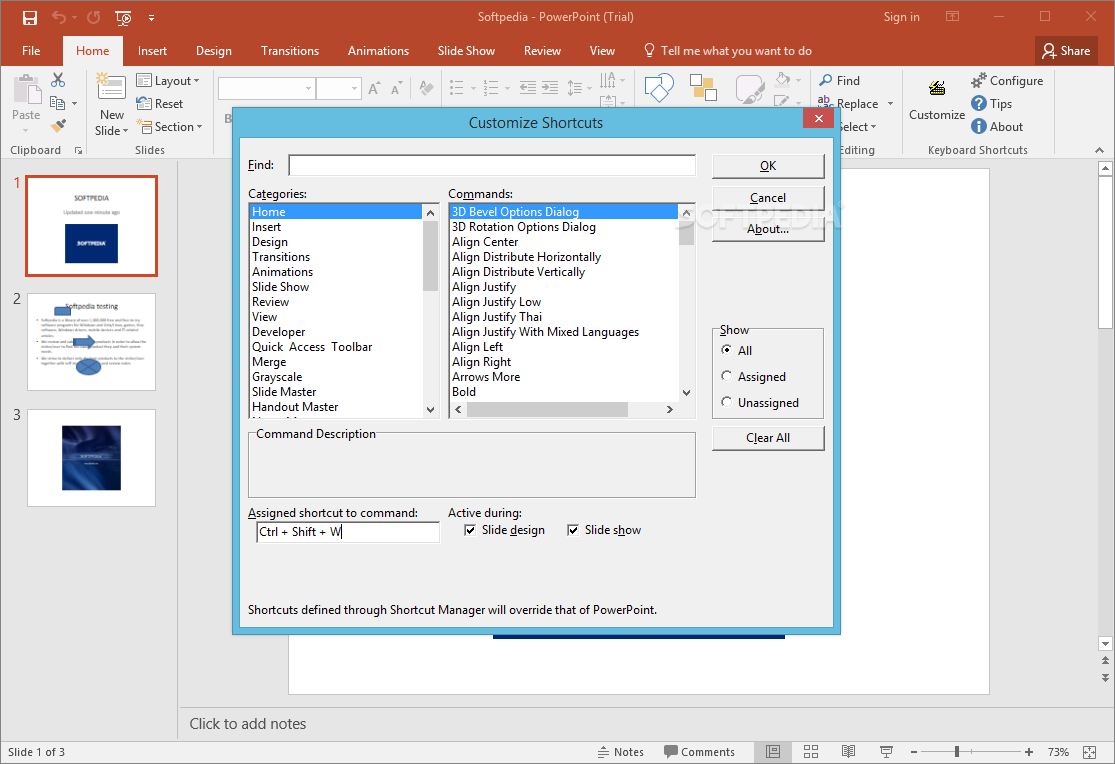The image size is (1115, 764).
Task: Open Tips help icon
Action: 979,103
